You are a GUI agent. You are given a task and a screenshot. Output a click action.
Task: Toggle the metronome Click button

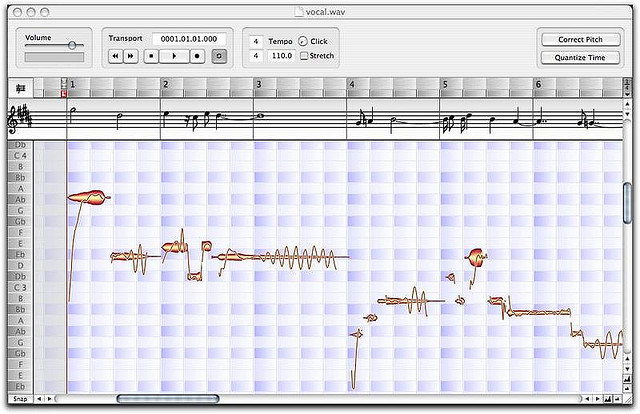click(x=302, y=41)
